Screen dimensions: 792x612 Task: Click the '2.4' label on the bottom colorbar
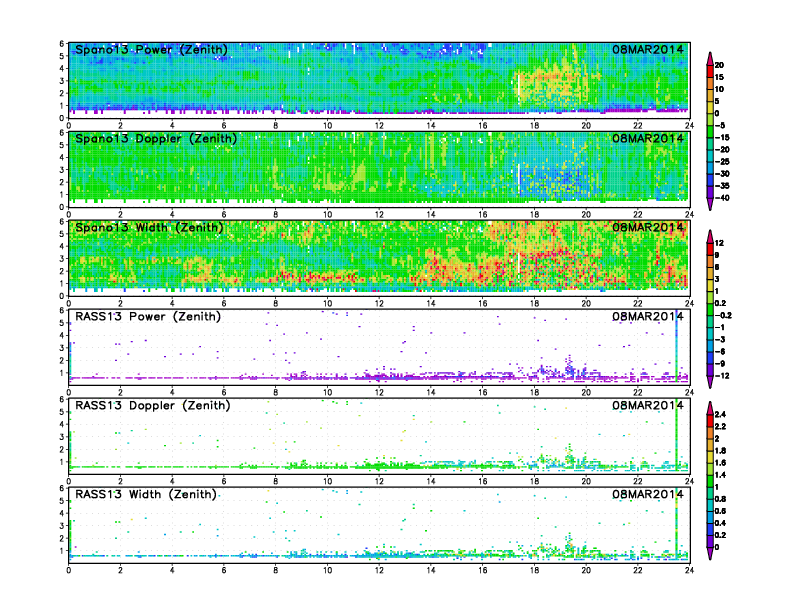click(x=720, y=414)
